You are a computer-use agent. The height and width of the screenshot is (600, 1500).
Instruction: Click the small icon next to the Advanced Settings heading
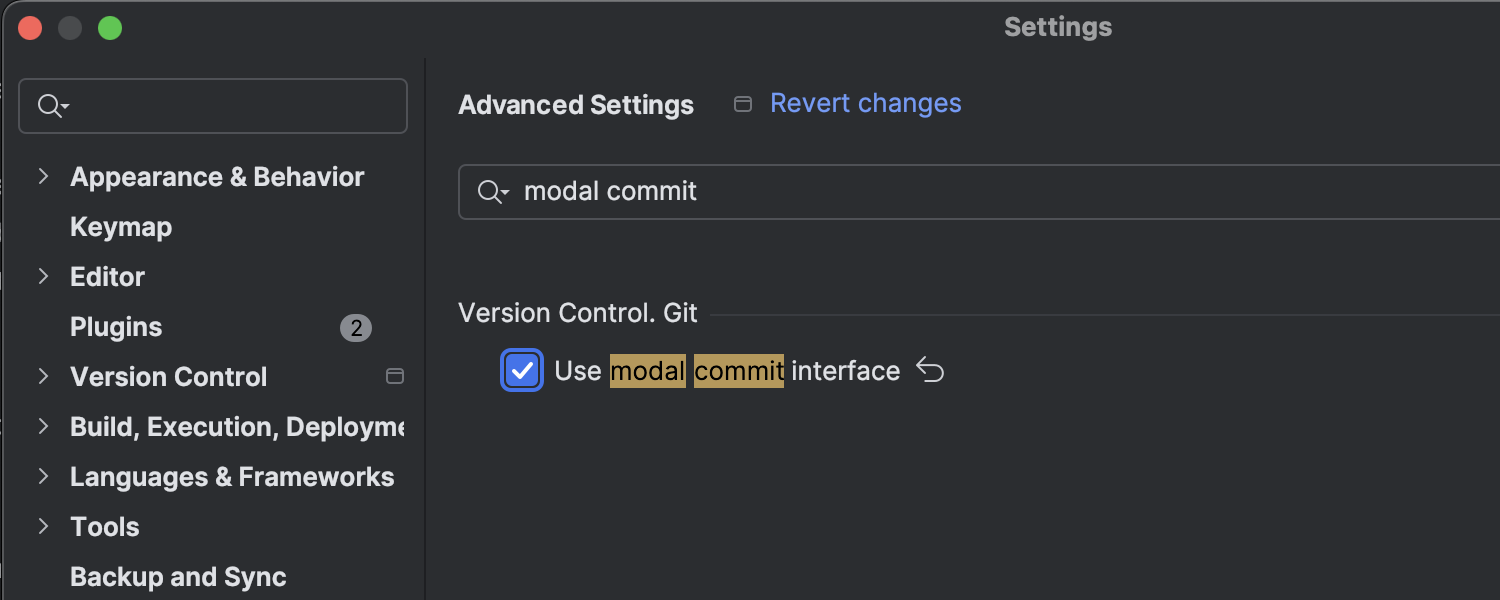click(x=743, y=104)
